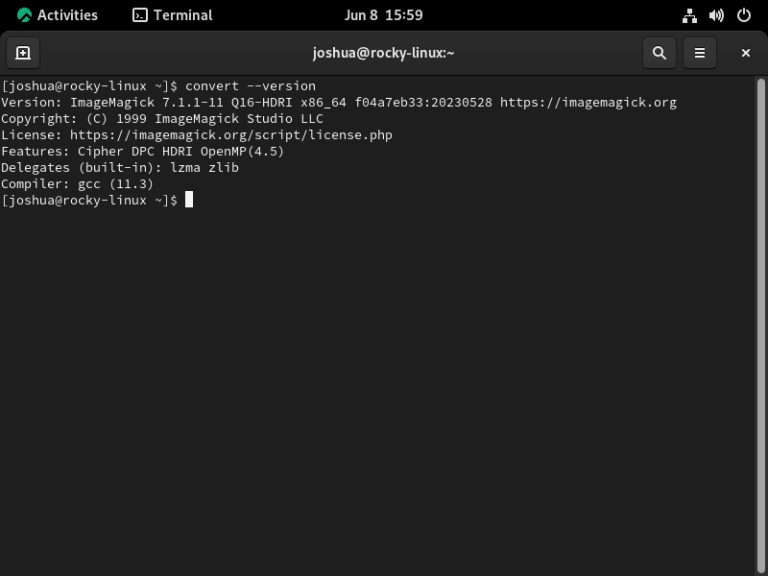Close the terminal window
Image resolution: width=768 pixels, height=576 pixels.
pyautogui.click(x=745, y=53)
